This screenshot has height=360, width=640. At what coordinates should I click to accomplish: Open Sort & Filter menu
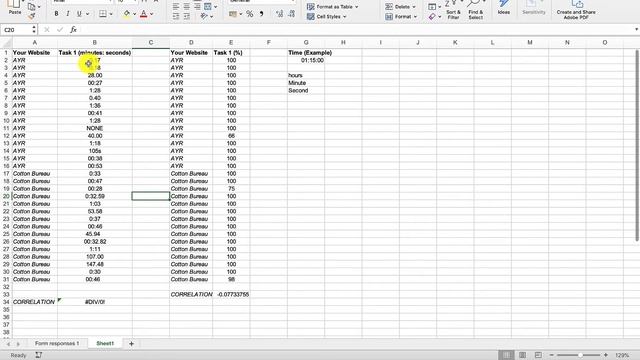453,10
